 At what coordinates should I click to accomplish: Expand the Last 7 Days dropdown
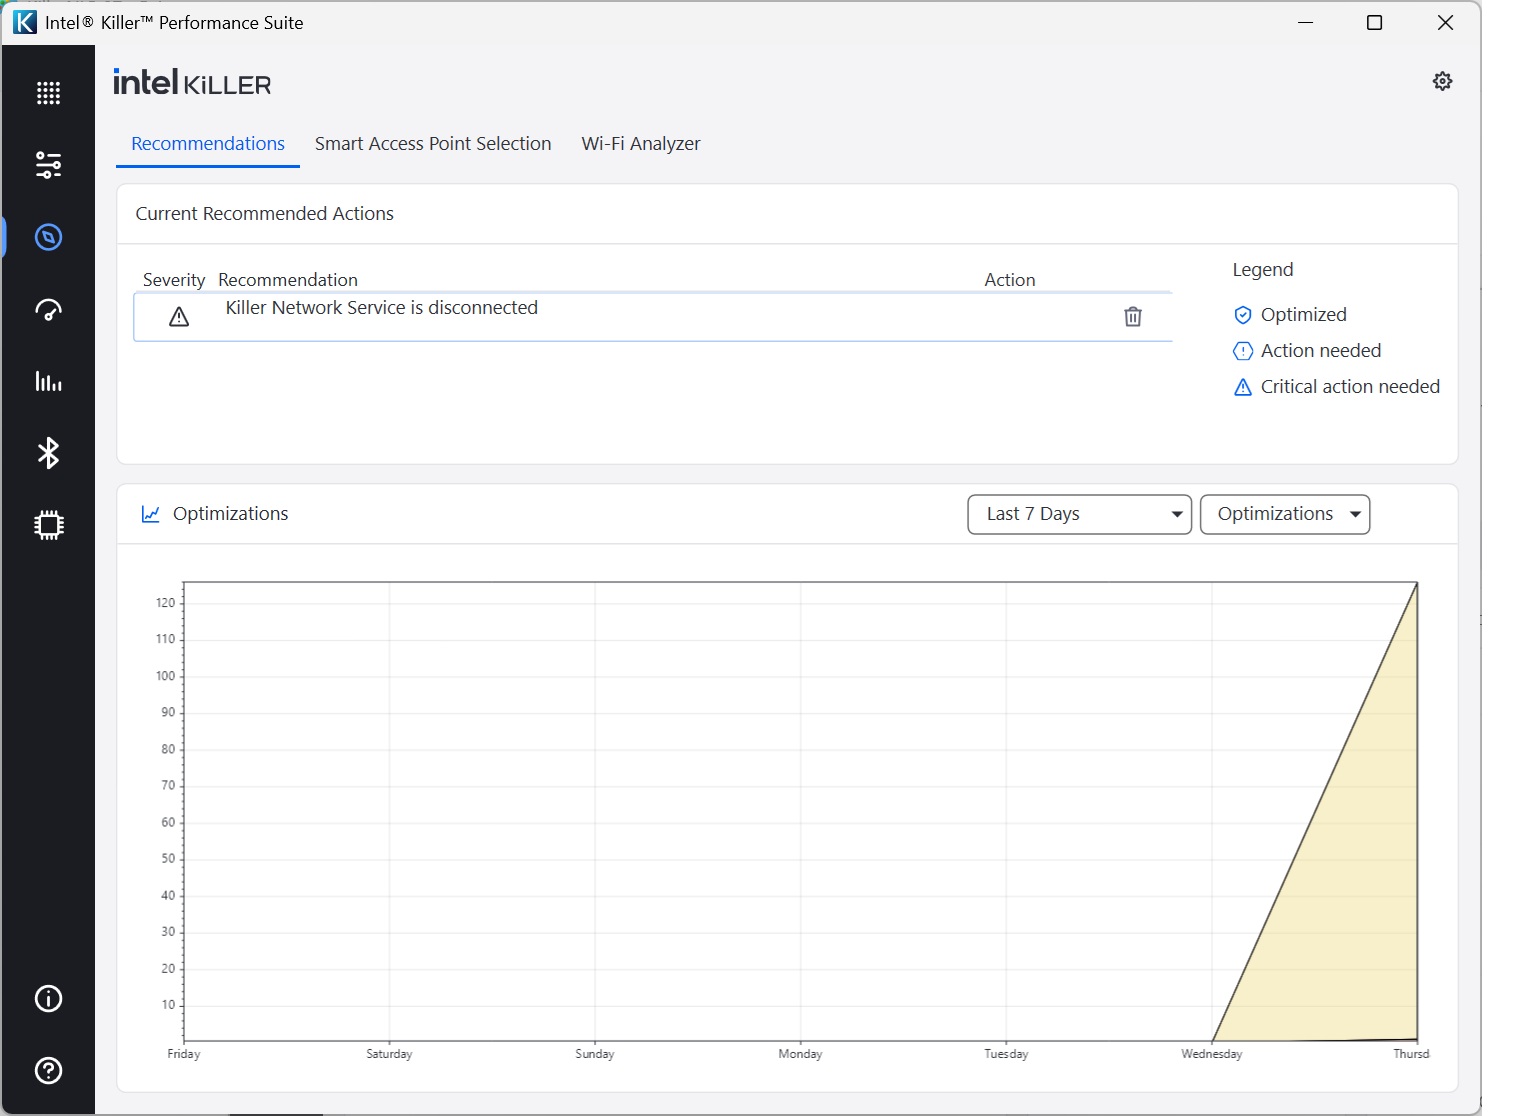(x=1079, y=514)
